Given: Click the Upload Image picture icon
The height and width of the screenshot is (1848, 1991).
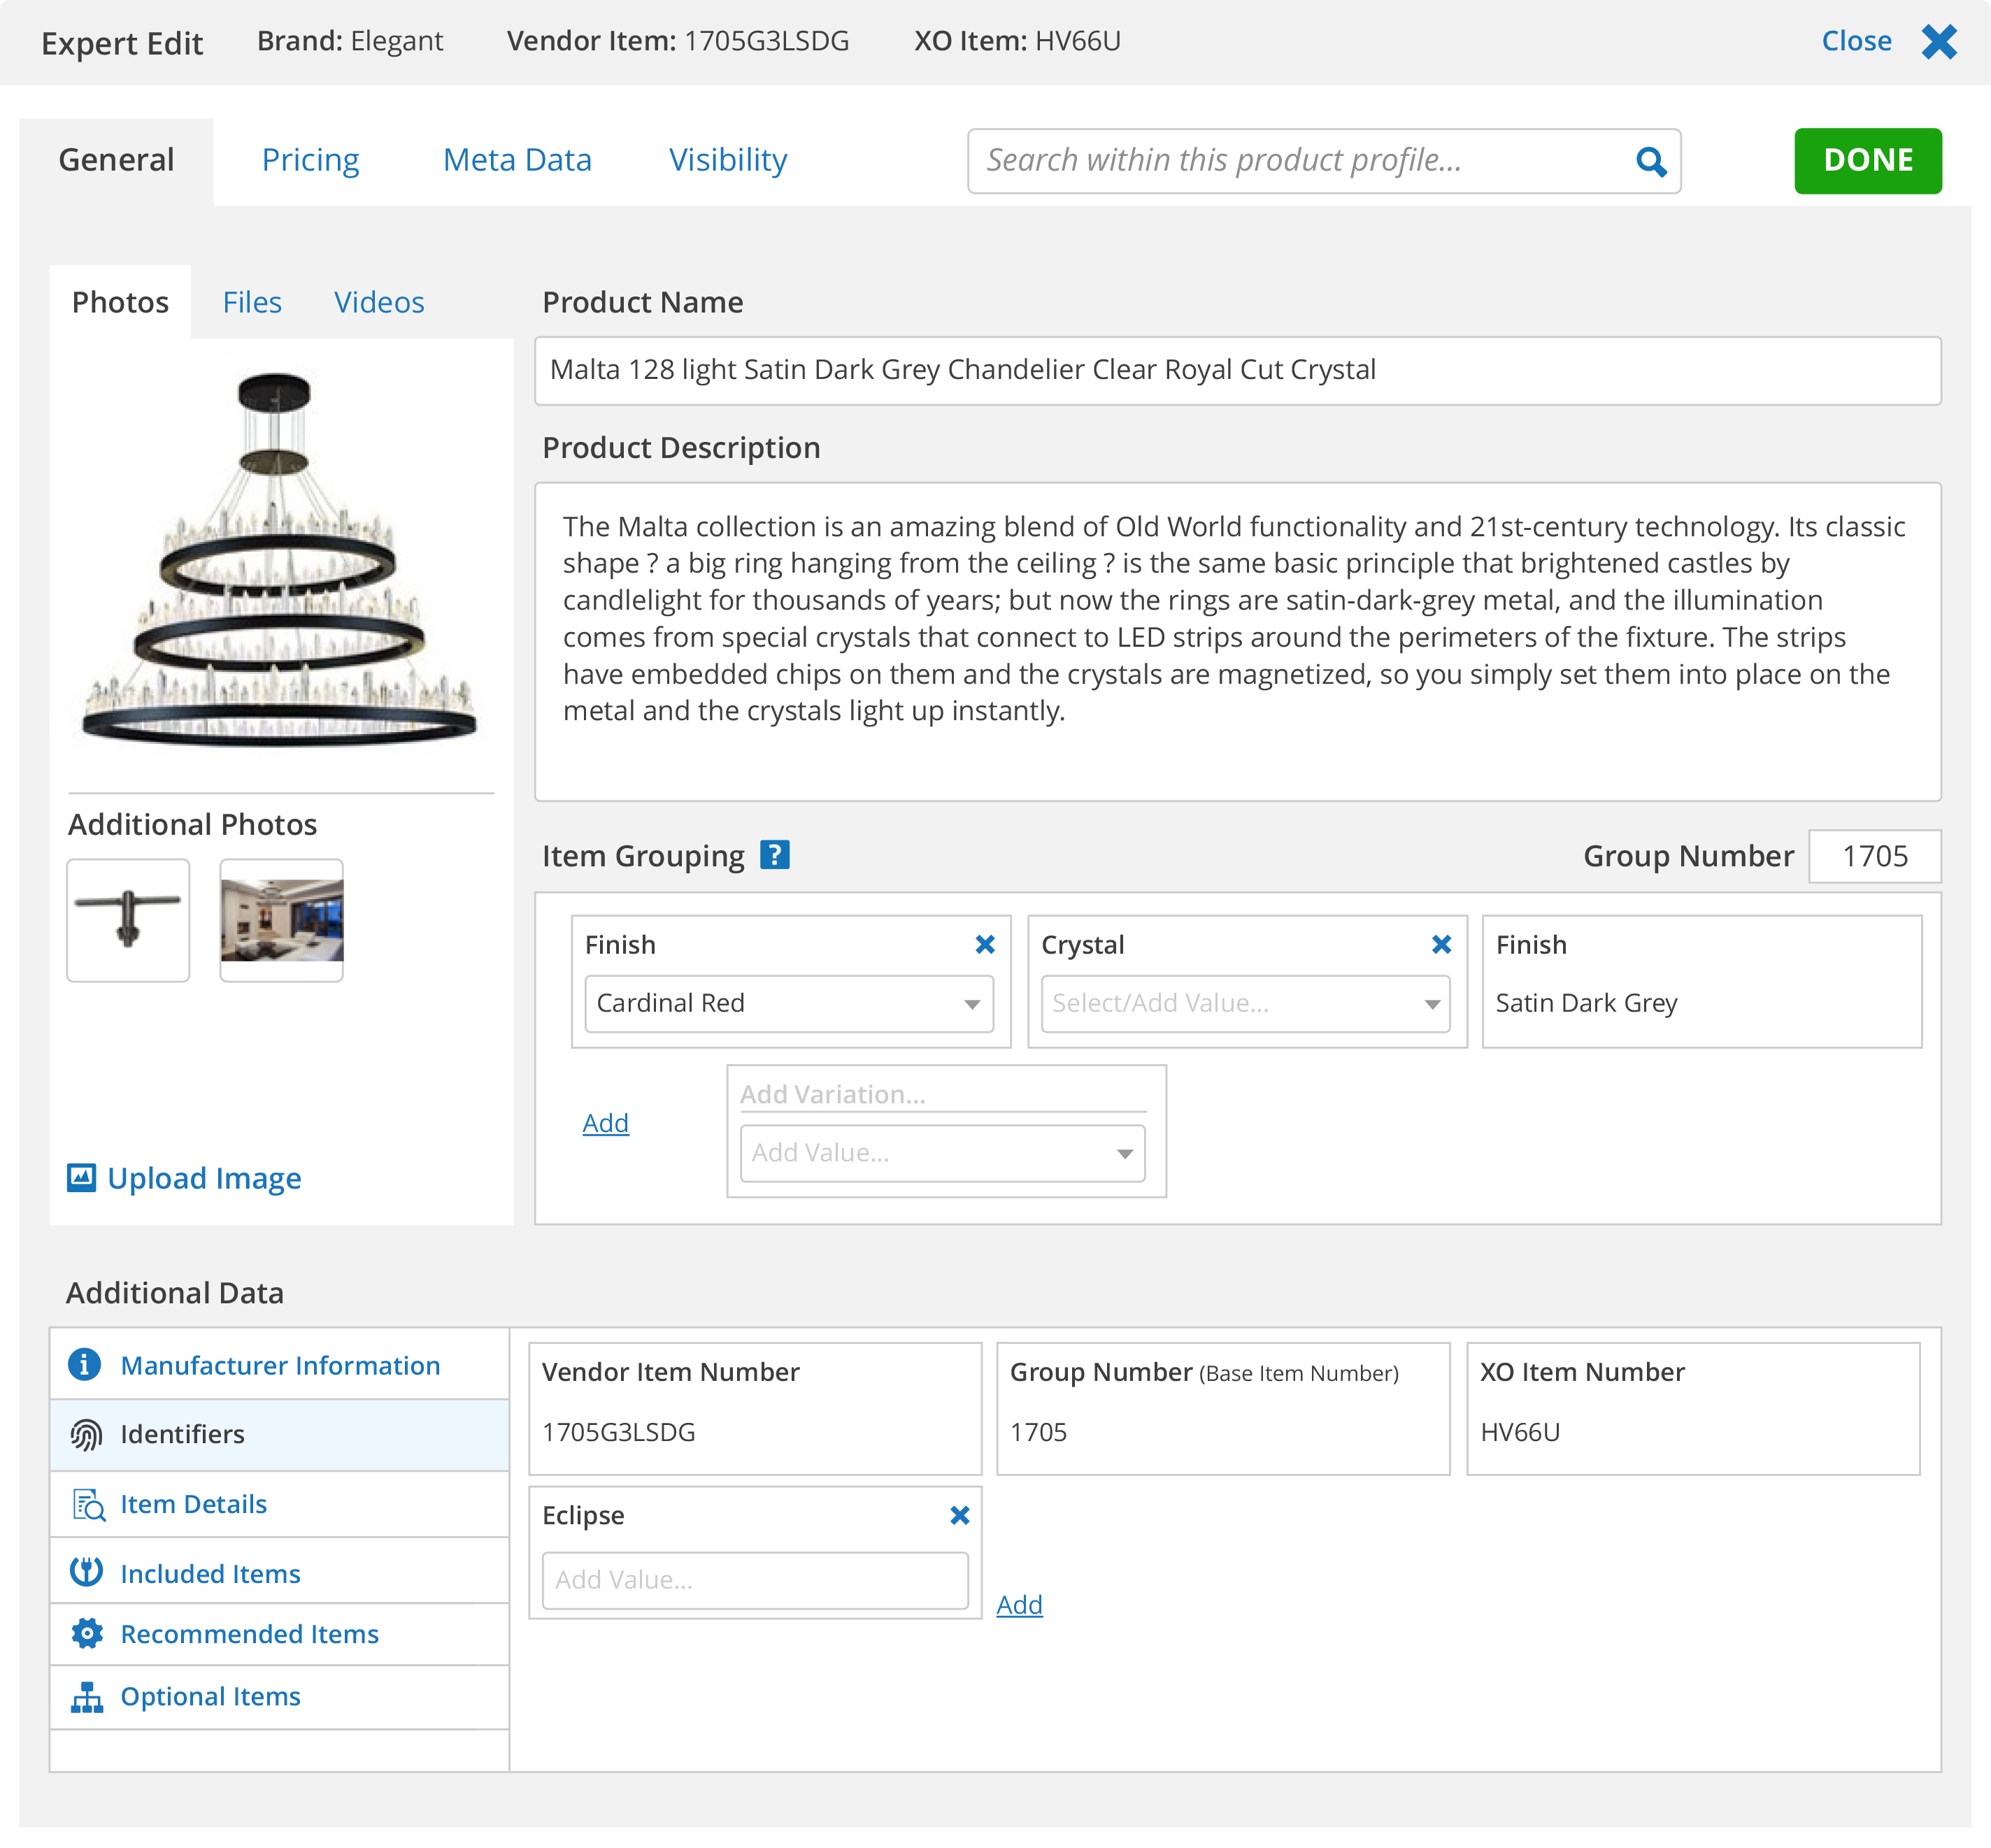Looking at the screenshot, I should (x=82, y=1177).
